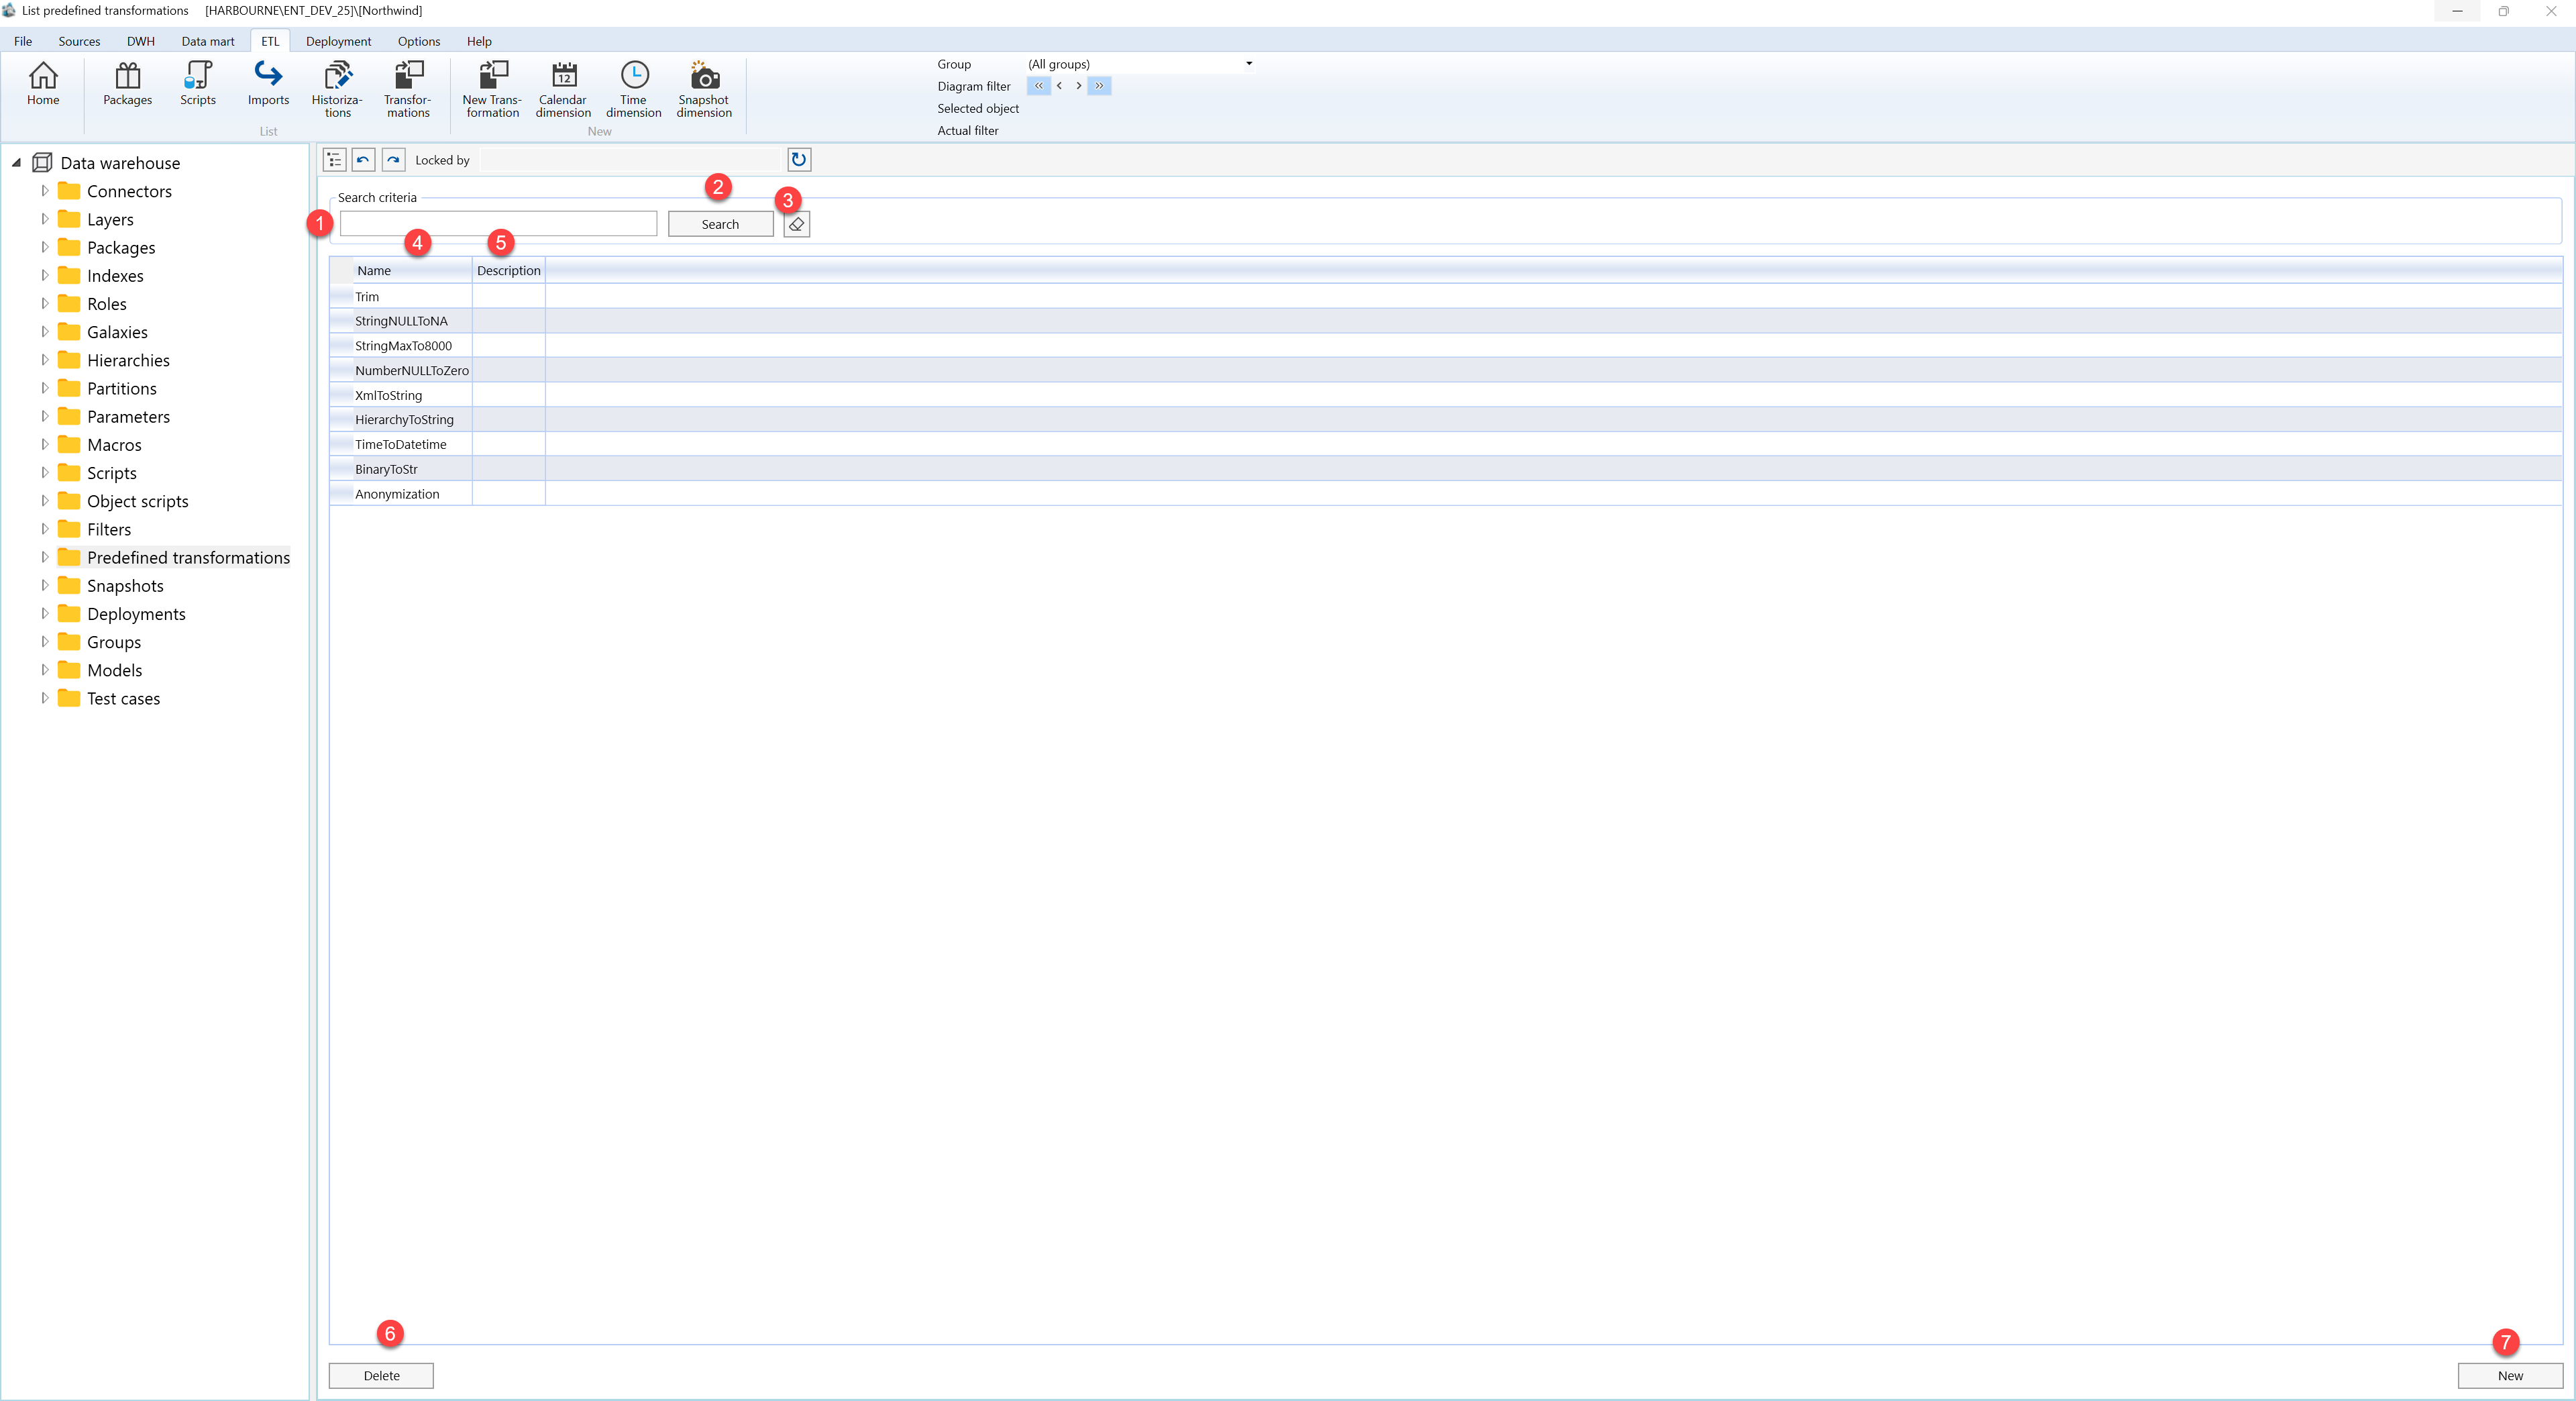This screenshot has width=2576, height=1401.
Task: Go to previous diagram filter
Action: [1059, 86]
